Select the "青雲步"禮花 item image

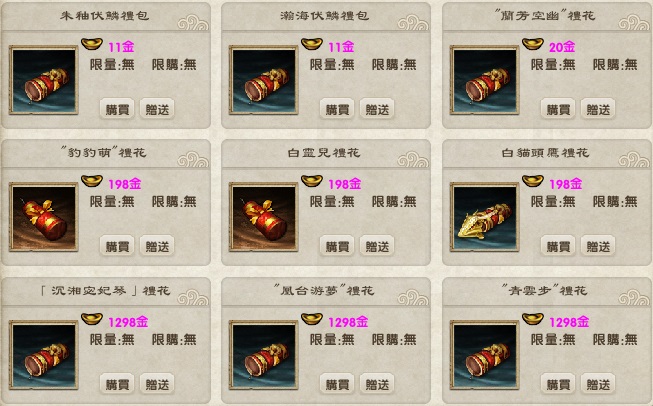pos(484,355)
